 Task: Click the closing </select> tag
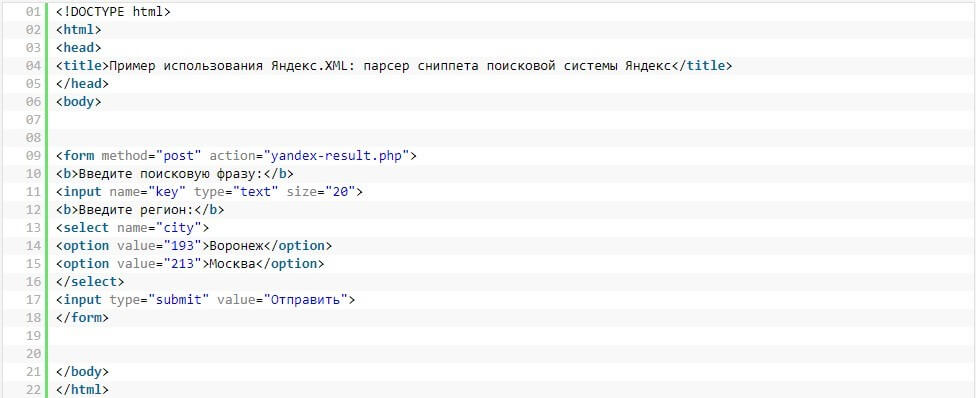tap(90, 282)
